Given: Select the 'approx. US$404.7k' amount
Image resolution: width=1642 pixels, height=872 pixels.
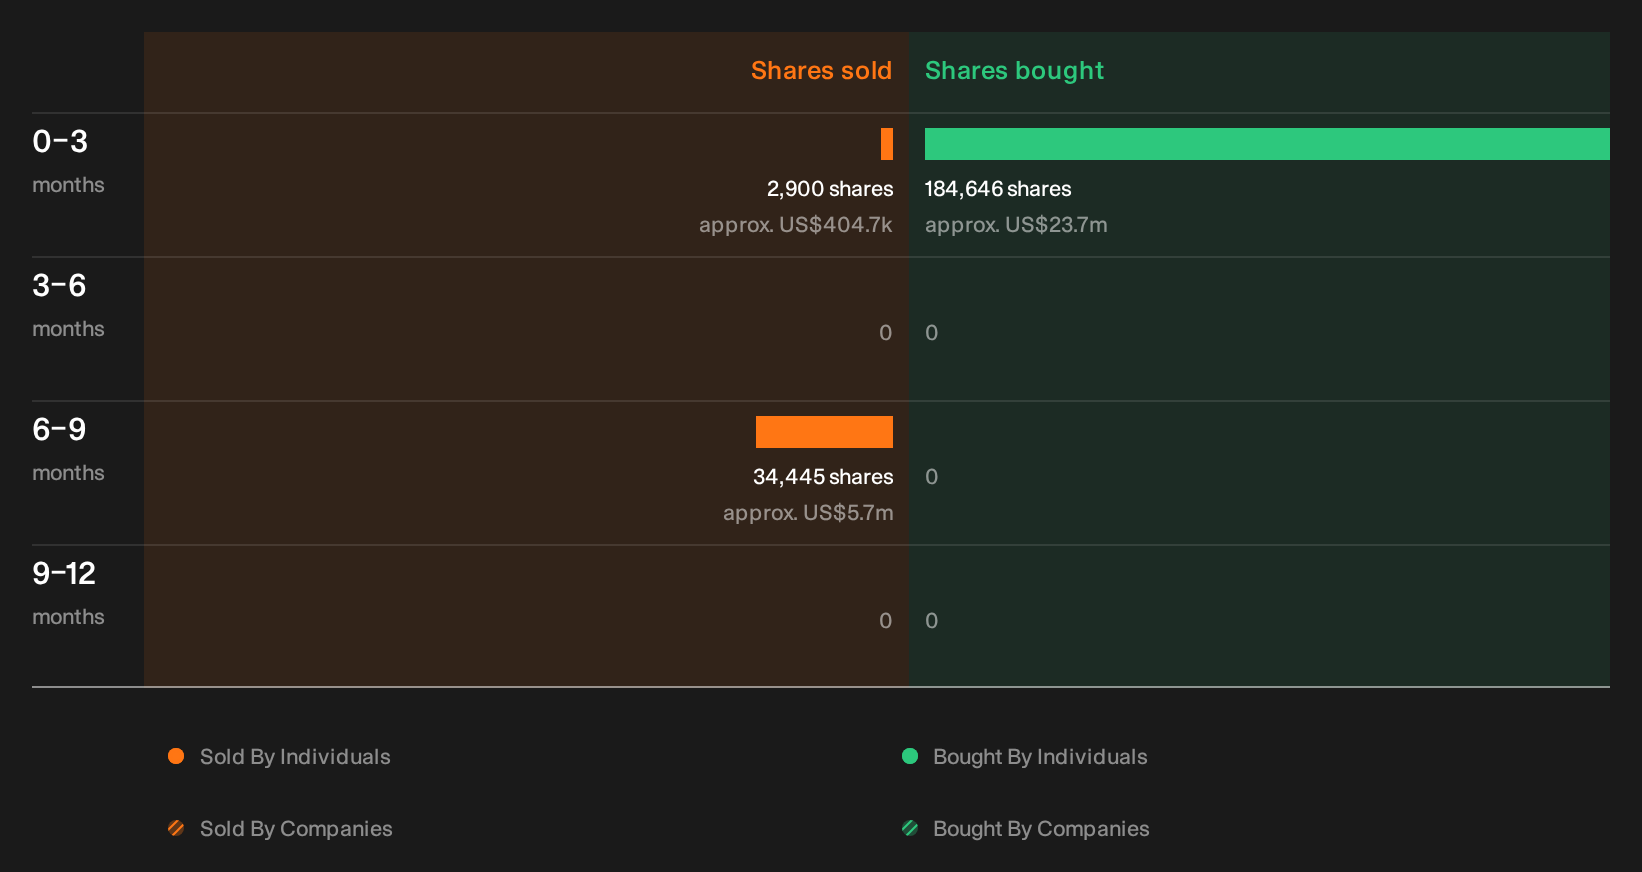Looking at the screenshot, I should click(796, 225).
